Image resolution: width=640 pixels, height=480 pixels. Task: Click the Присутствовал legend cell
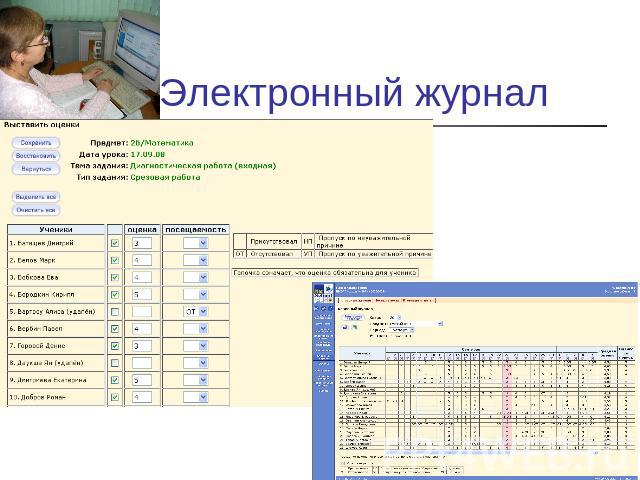coord(273,242)
